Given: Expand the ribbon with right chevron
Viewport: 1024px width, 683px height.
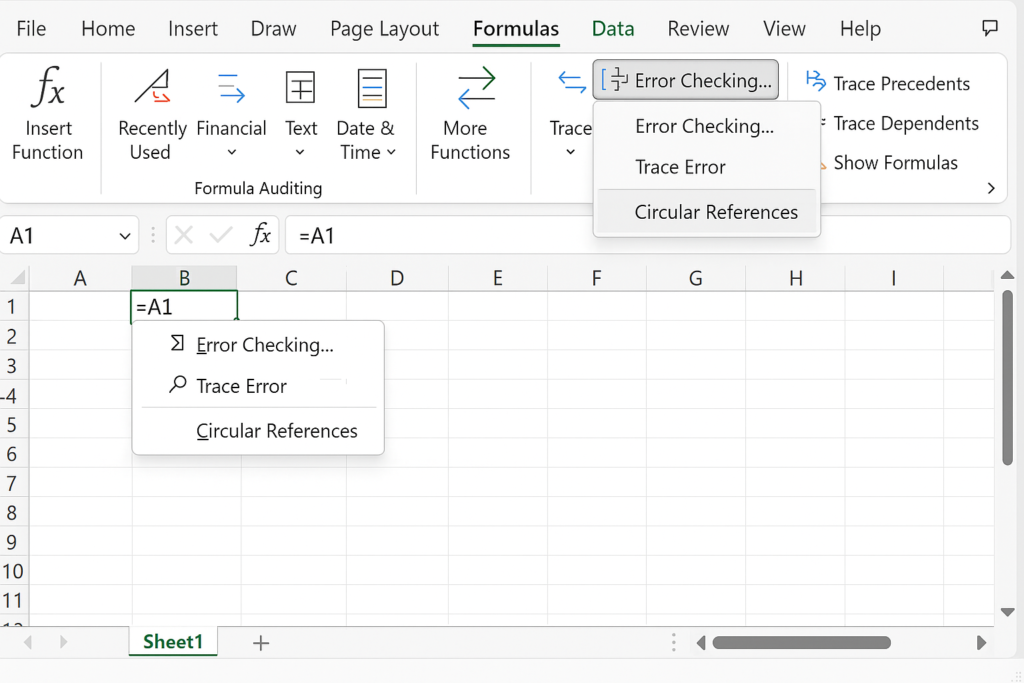Looking at the screenshot, I should [991, 188].
